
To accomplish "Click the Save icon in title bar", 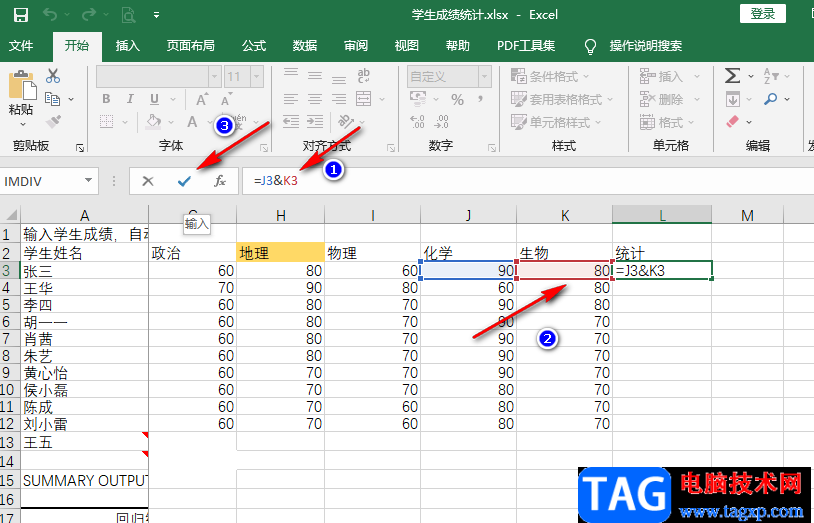I will pyautogui.click(x=20, y=15).
